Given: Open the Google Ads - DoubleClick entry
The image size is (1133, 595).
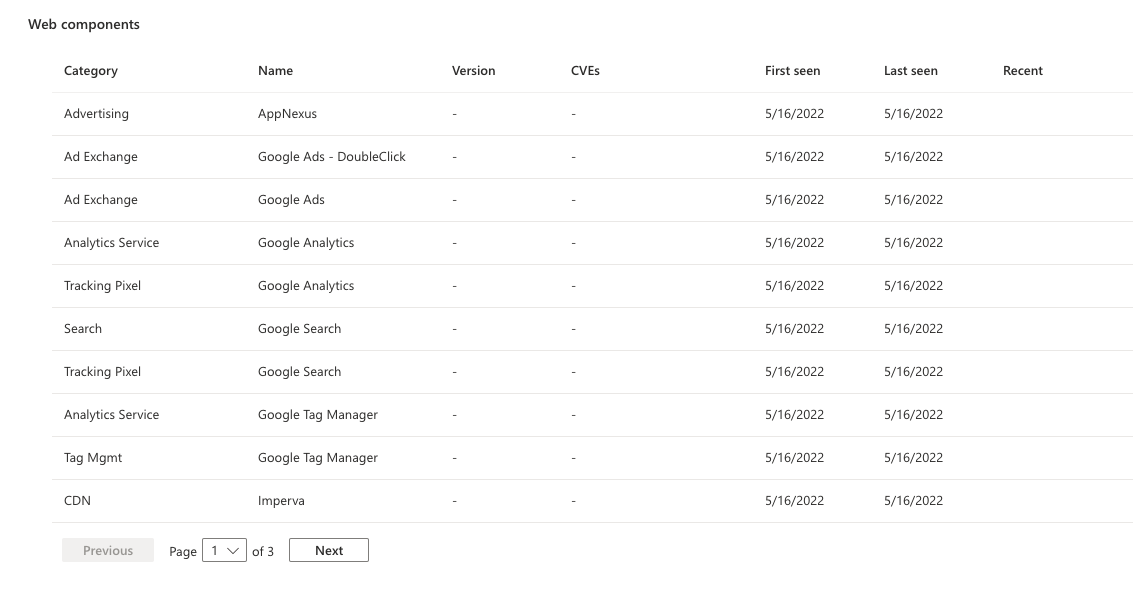Looking at the screenshot, I should point(331,156).
